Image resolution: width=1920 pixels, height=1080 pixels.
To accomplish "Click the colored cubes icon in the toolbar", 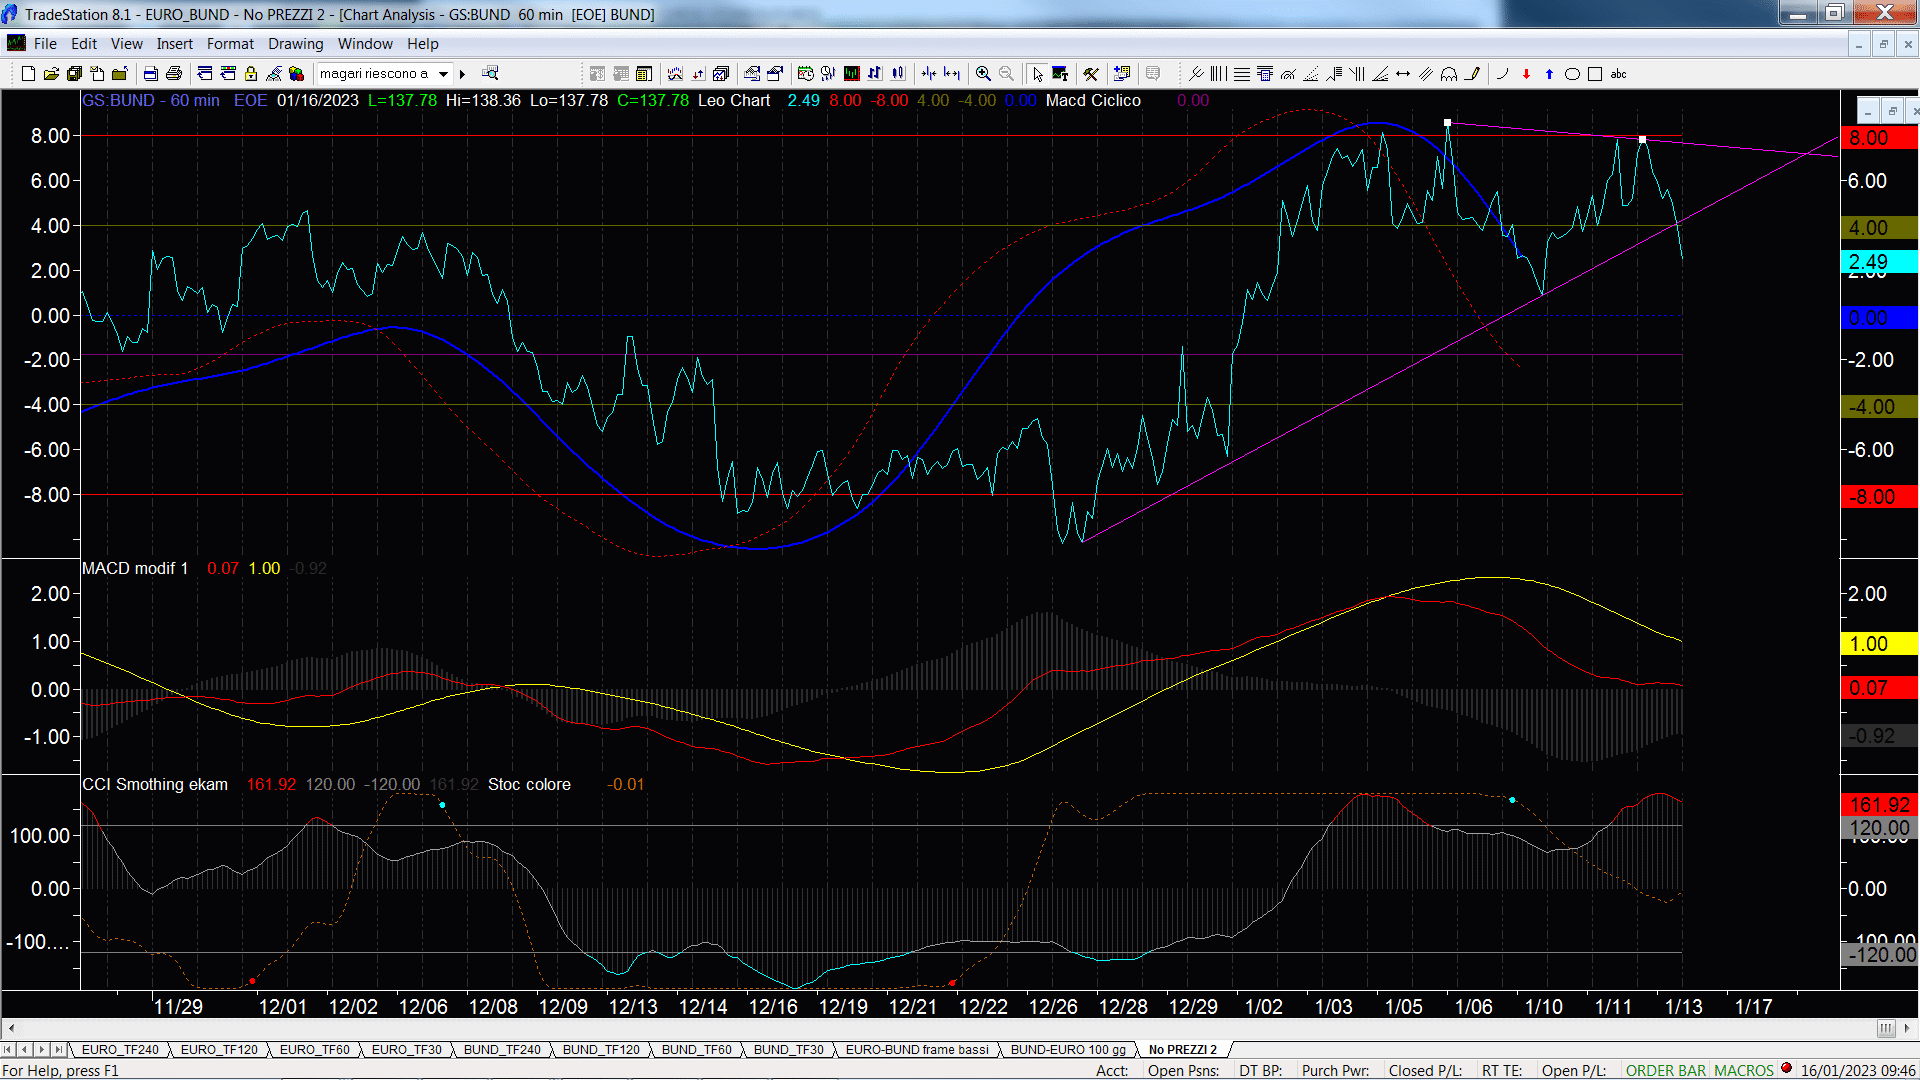I will [296, 74].
